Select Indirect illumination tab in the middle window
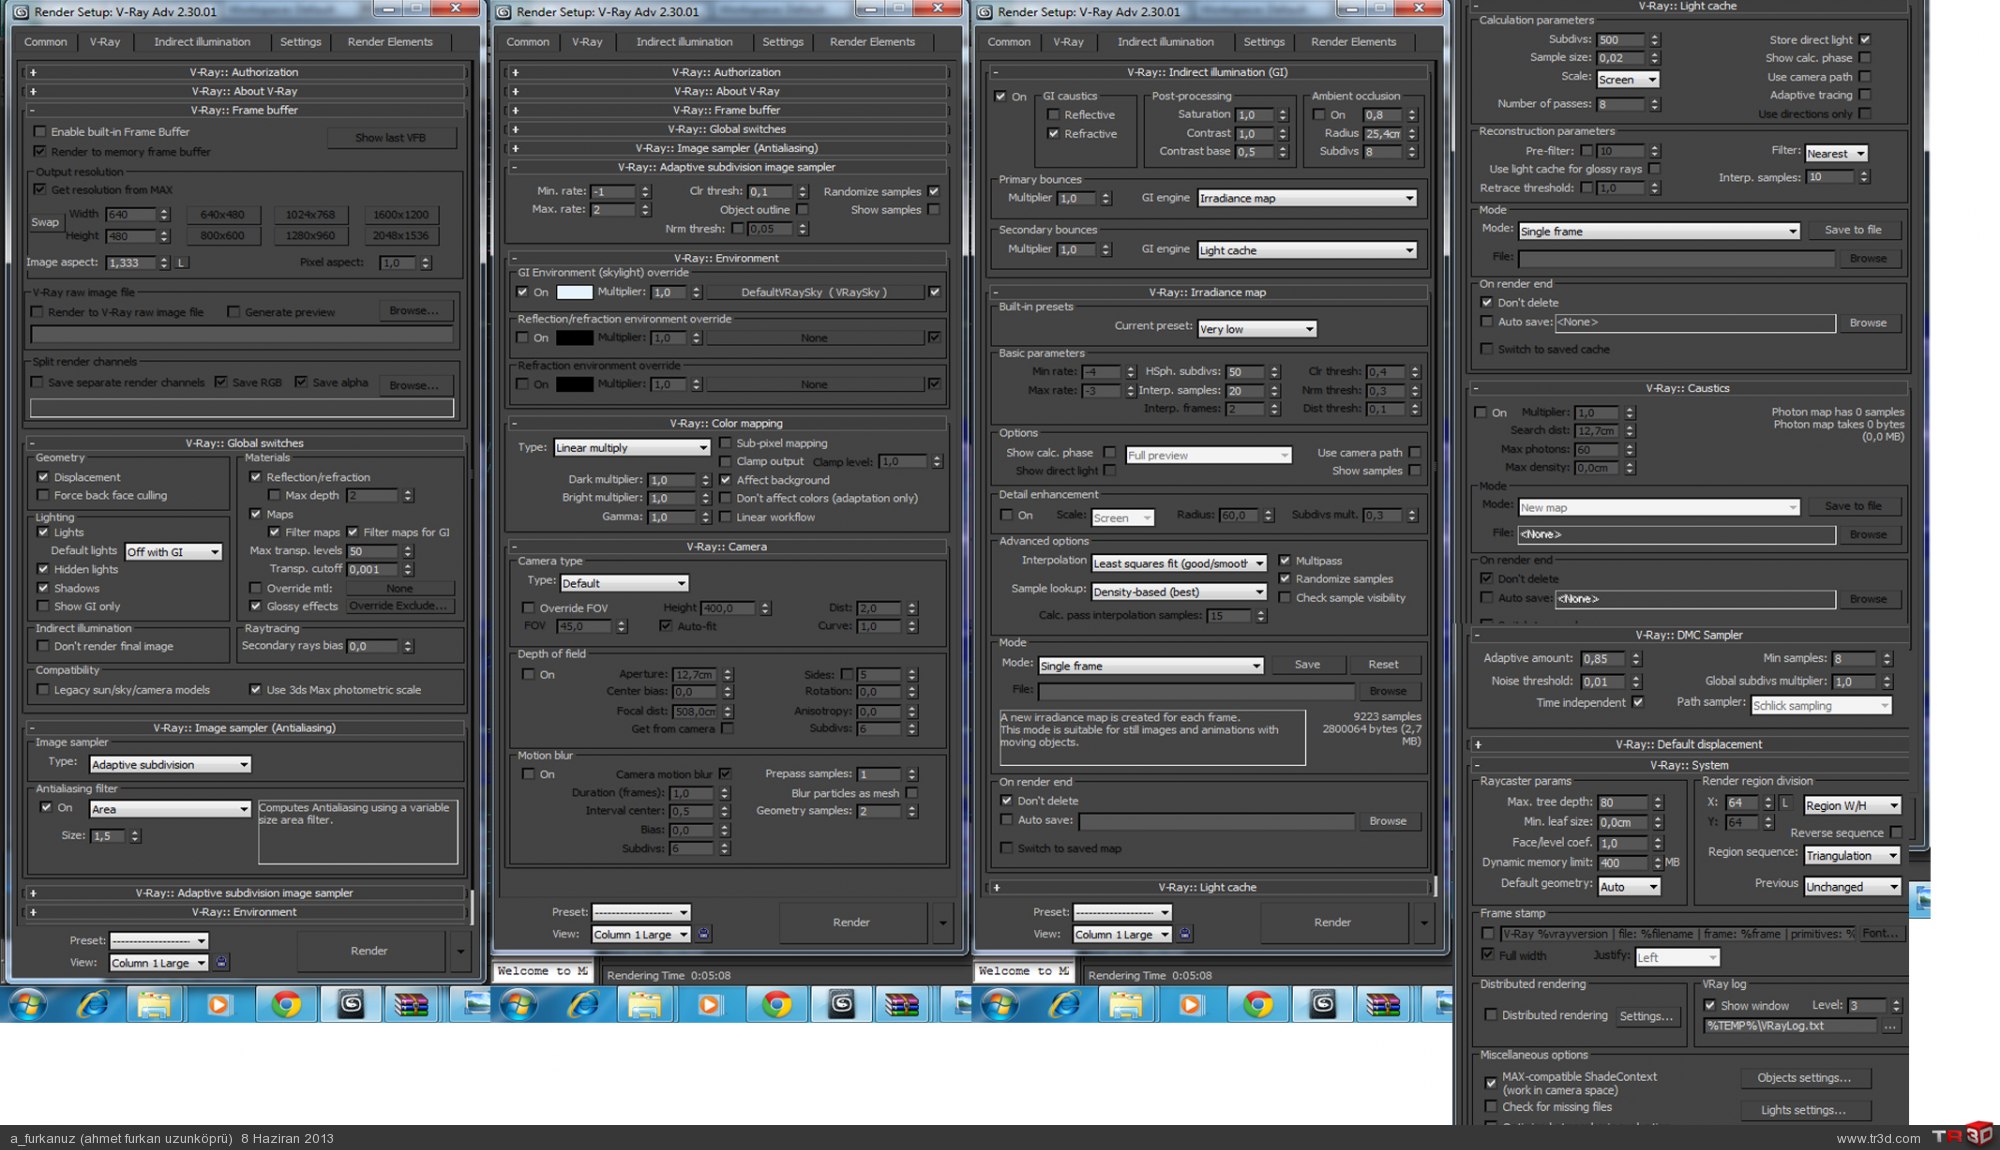The image size is (2000, 1150). pos(684,42)
